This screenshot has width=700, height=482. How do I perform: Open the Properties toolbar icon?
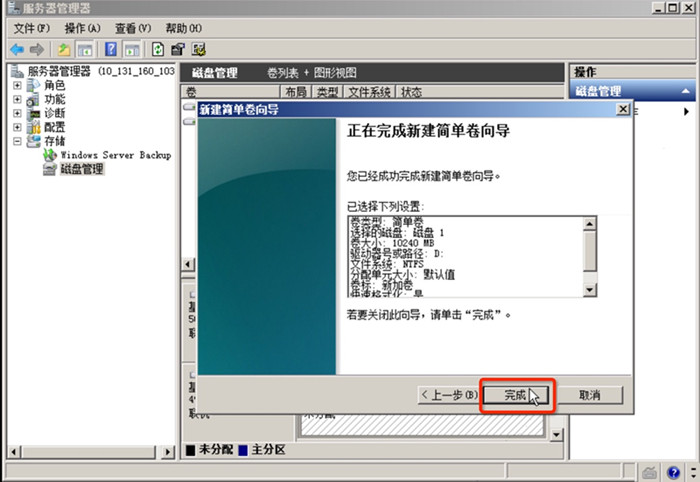pos(178,49)
